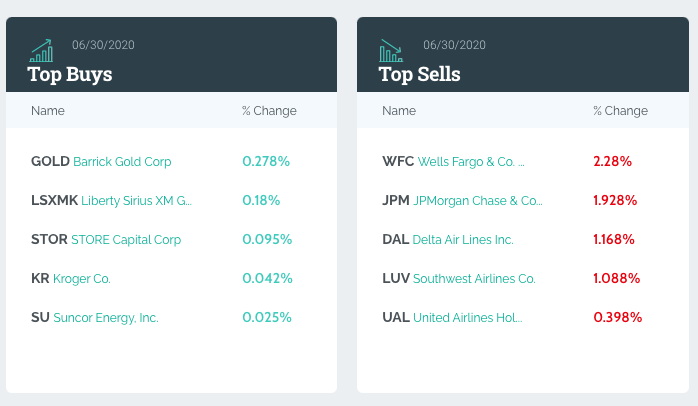Select the Delta Air Lines Inc. link
This screenshot has height=406, width=698.
(463, 240)
